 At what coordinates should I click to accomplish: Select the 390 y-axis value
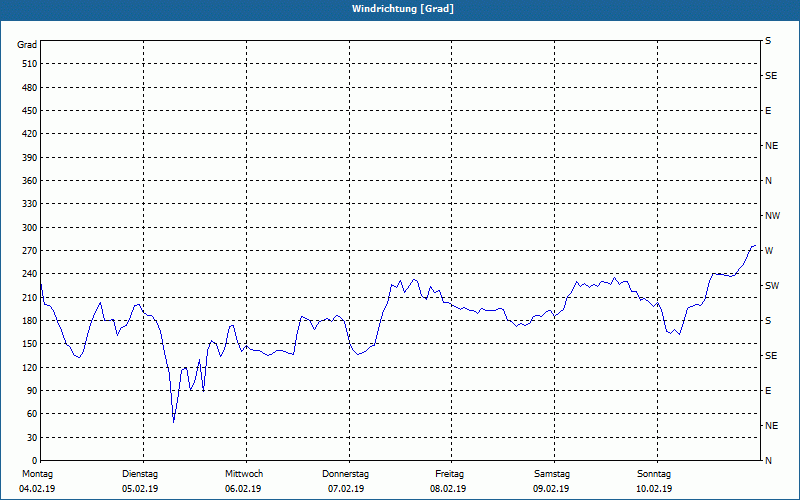[x=30, y=157]
